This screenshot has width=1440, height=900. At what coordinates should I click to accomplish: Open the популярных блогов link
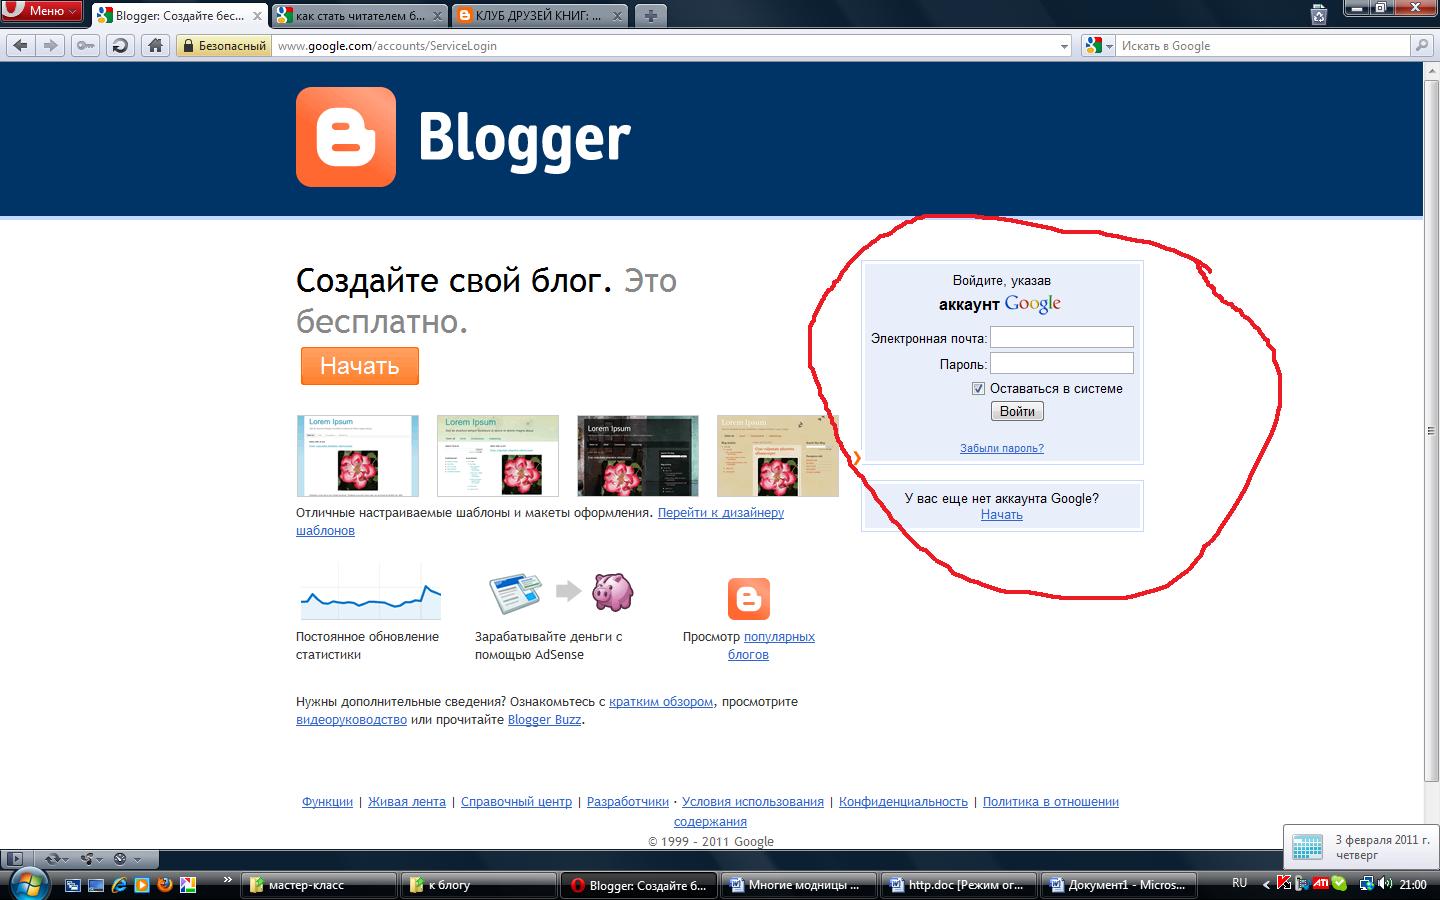click(x=770, y=646)
